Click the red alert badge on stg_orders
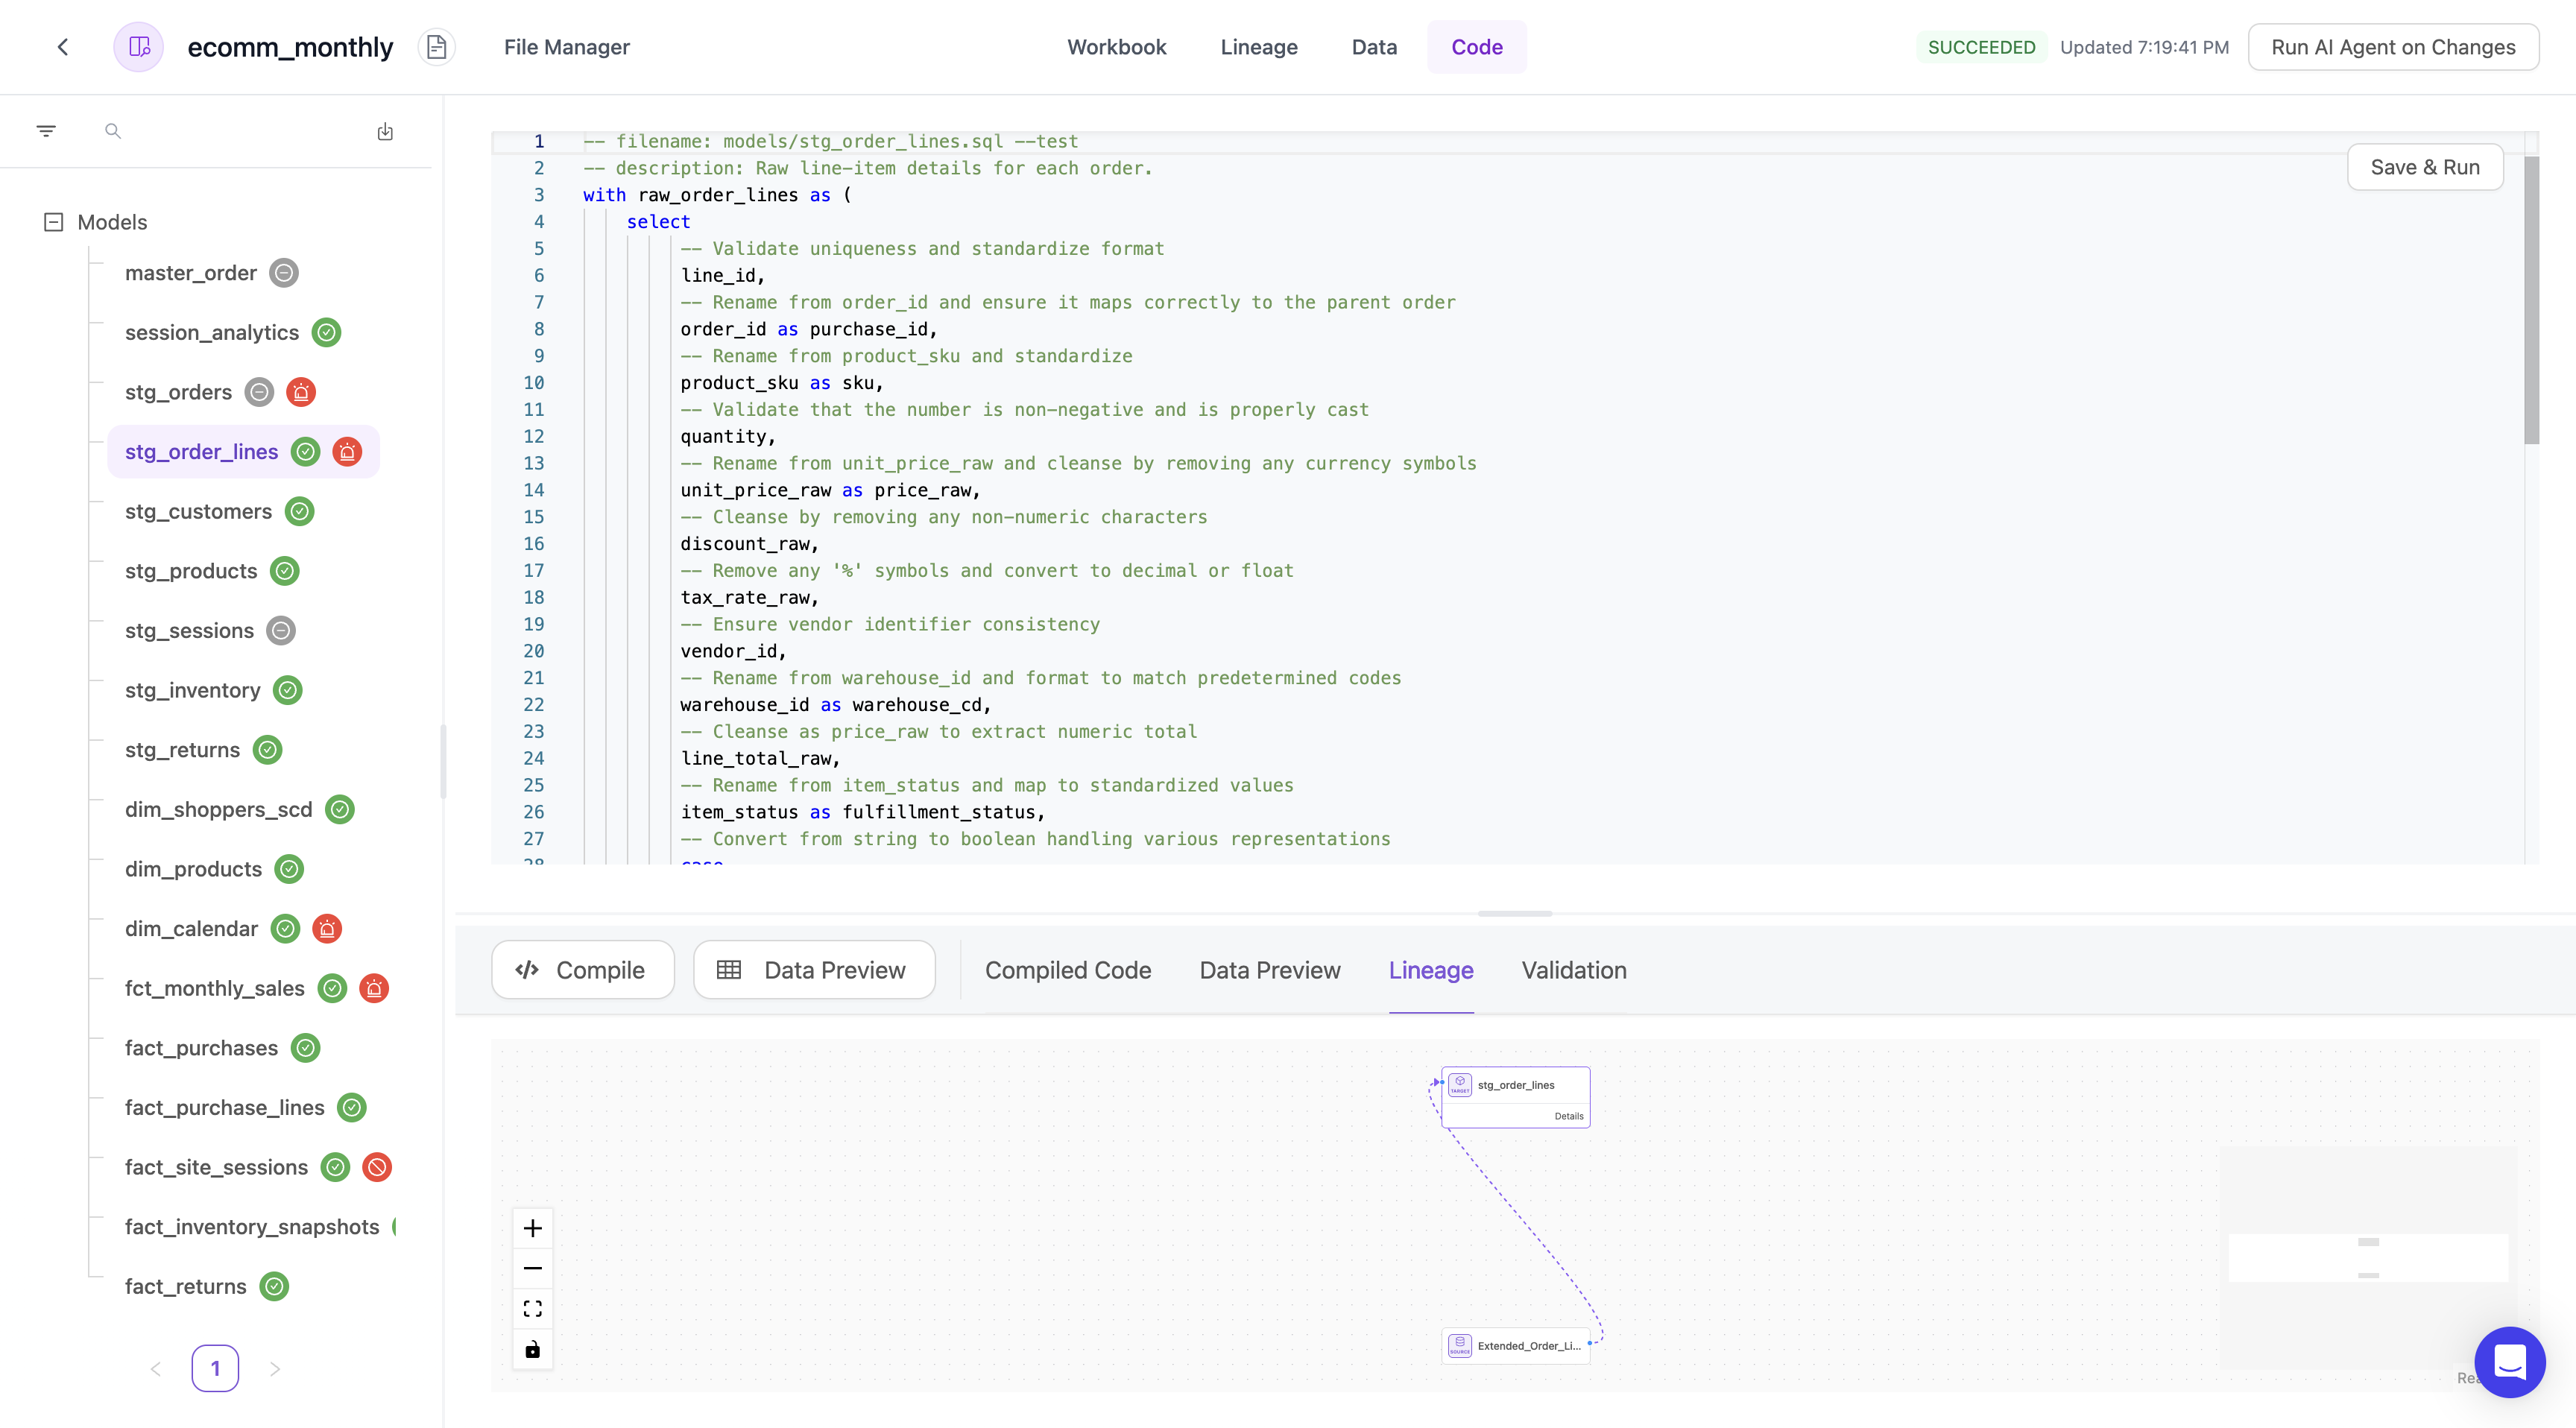Image resolution: width=2576 pixels, height=1428 pixels. (301, 391)
